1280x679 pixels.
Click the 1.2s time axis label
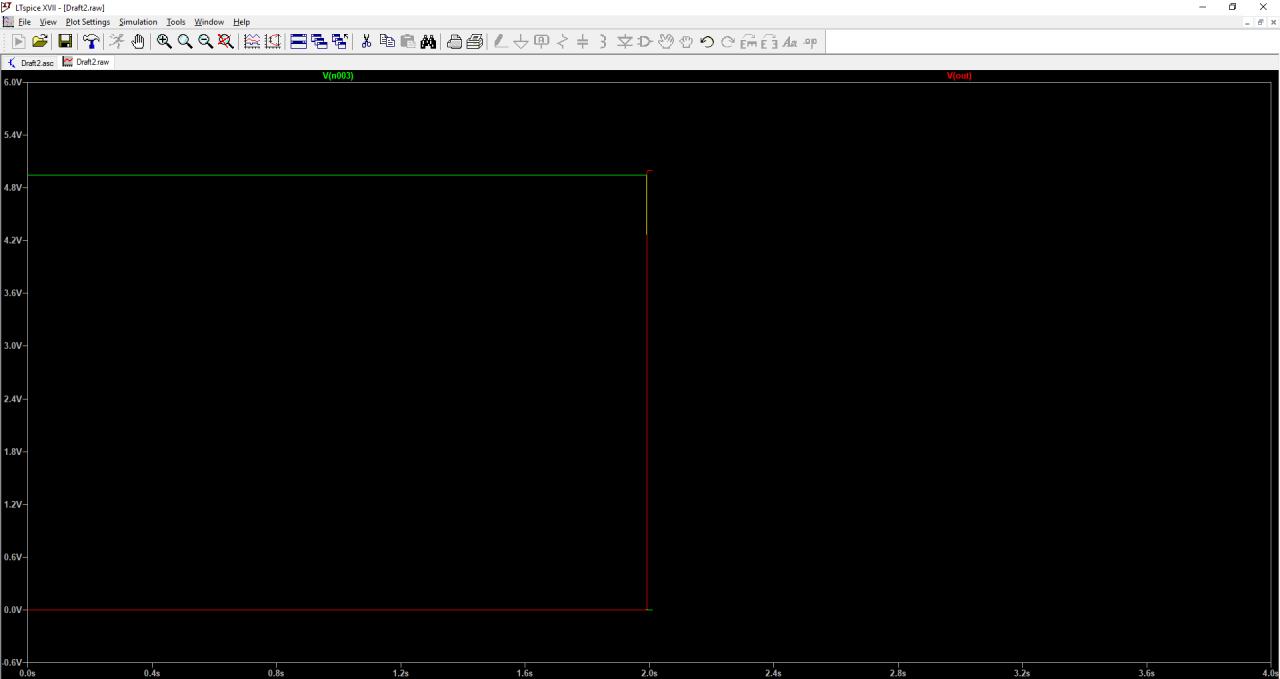coord(401,673)
